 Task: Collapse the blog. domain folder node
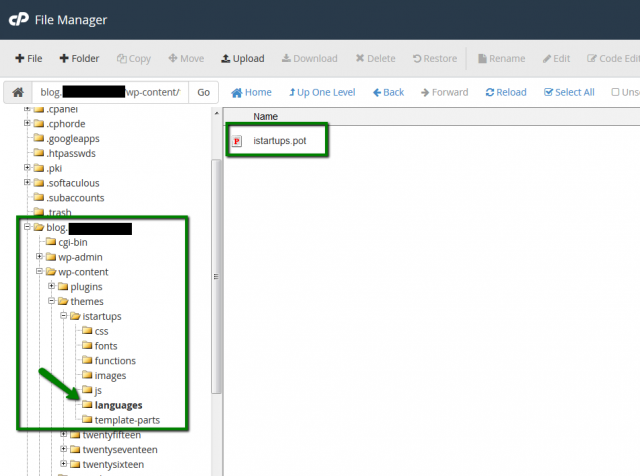pyautogui.click(x=27, y=227)
